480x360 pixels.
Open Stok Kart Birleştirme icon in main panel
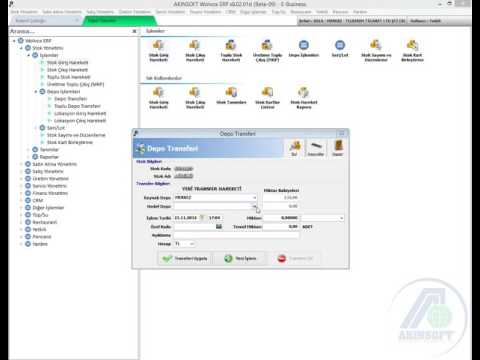coord(412,50)
